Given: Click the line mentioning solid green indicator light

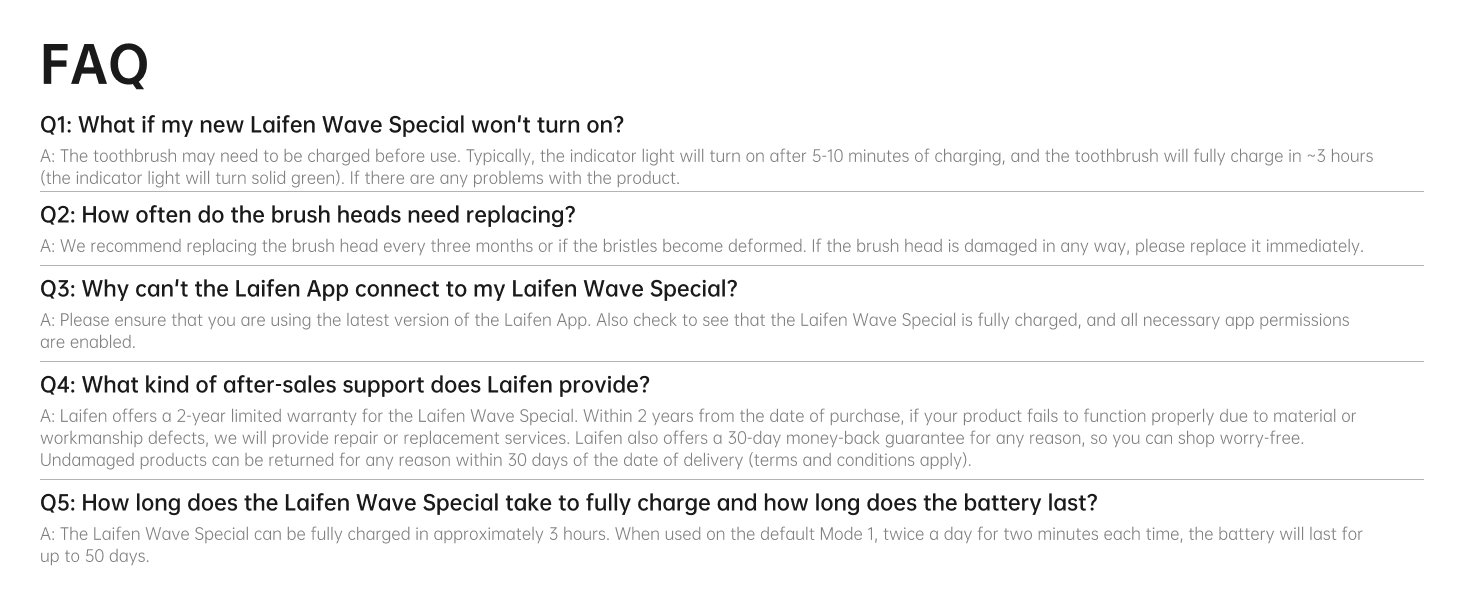Looking at the screenshot, I should tap(360, 178).
